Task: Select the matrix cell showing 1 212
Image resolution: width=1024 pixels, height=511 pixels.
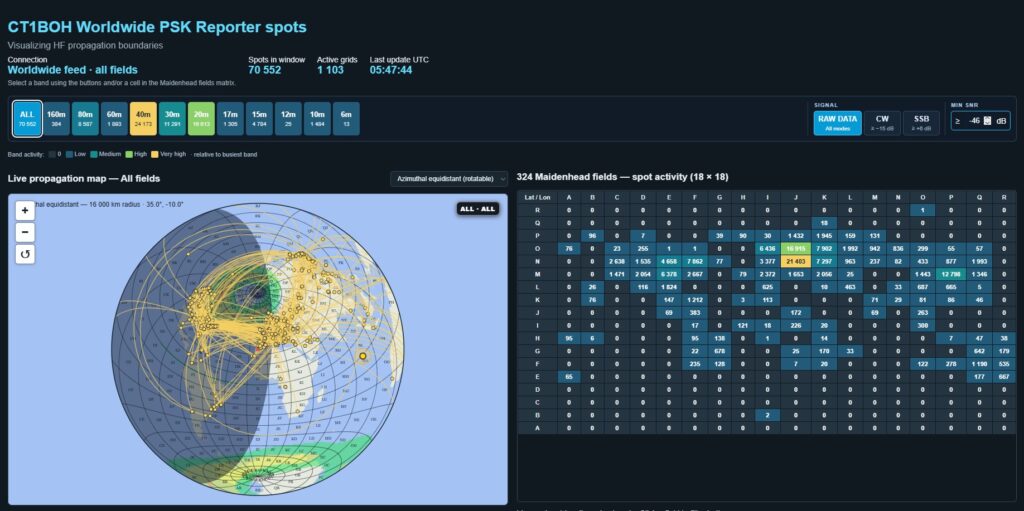Action: [694, 299]
